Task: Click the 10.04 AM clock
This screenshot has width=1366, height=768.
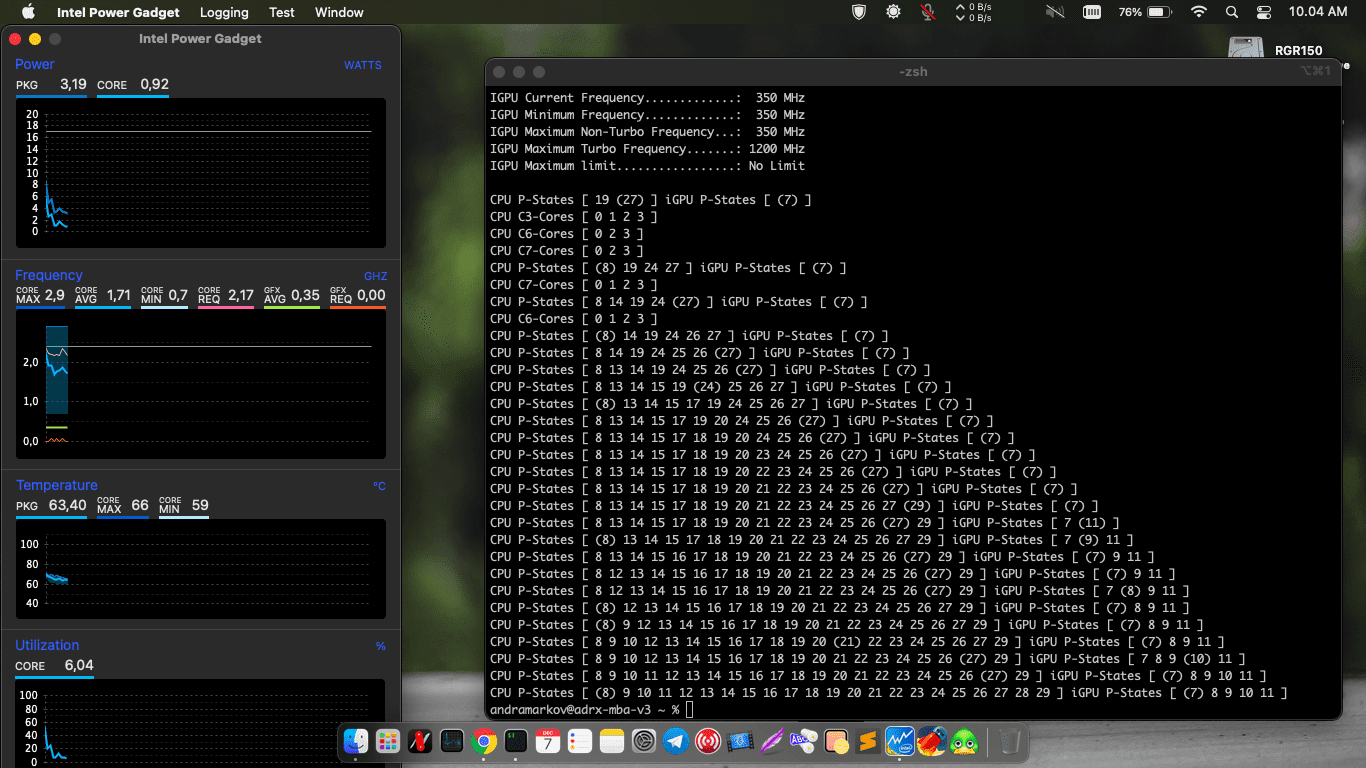Action: point(1318,12)
